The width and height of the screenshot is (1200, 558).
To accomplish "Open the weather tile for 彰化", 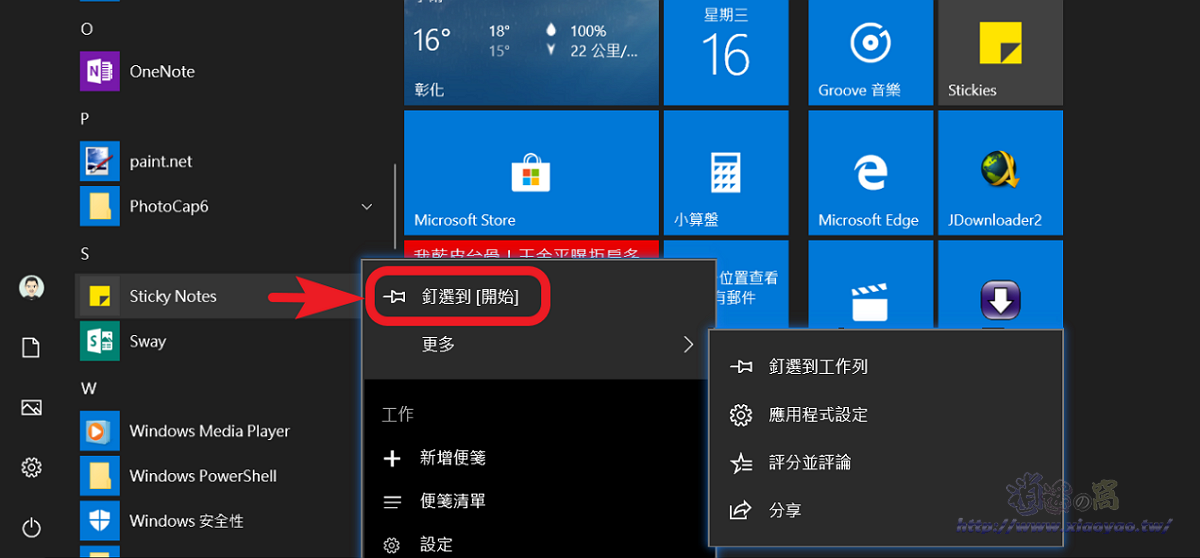I will tap(531, 52).
